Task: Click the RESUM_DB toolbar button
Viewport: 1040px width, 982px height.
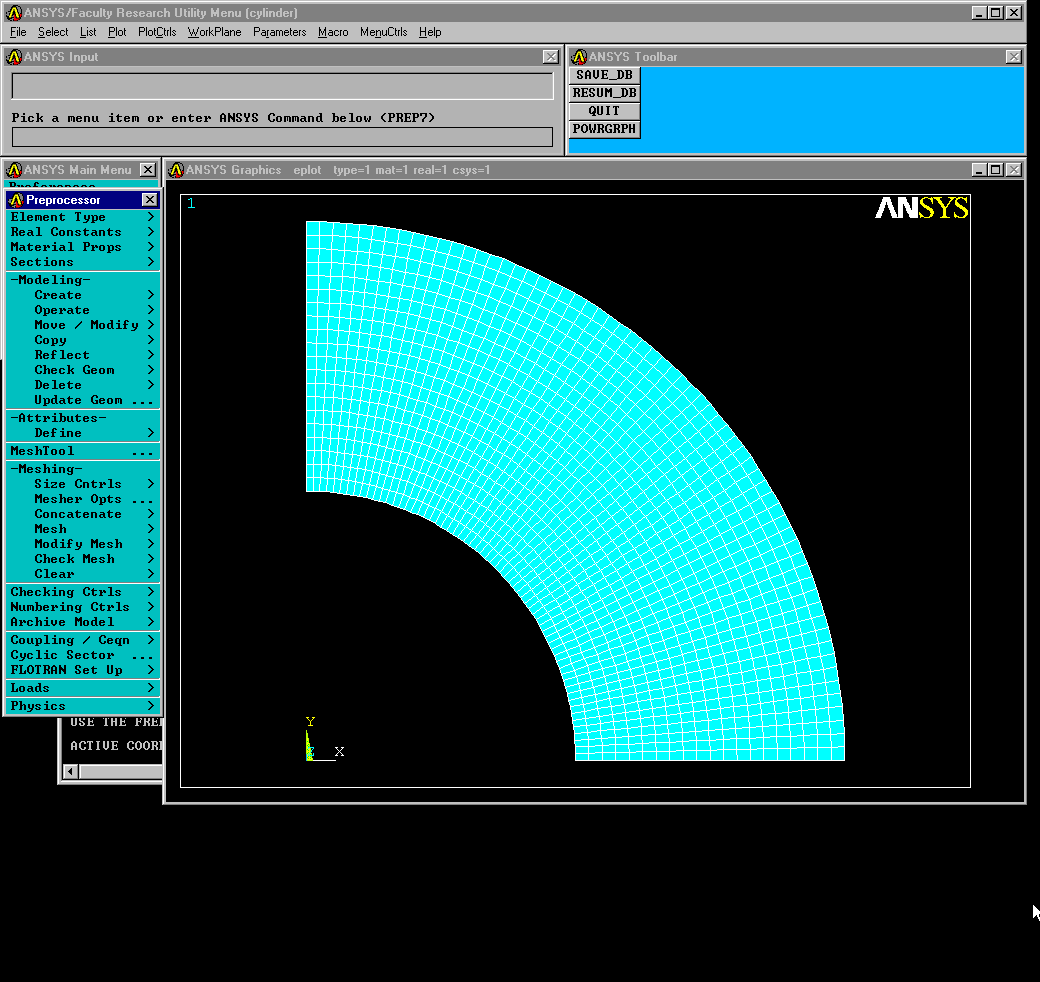Action: tap(604, 93)
